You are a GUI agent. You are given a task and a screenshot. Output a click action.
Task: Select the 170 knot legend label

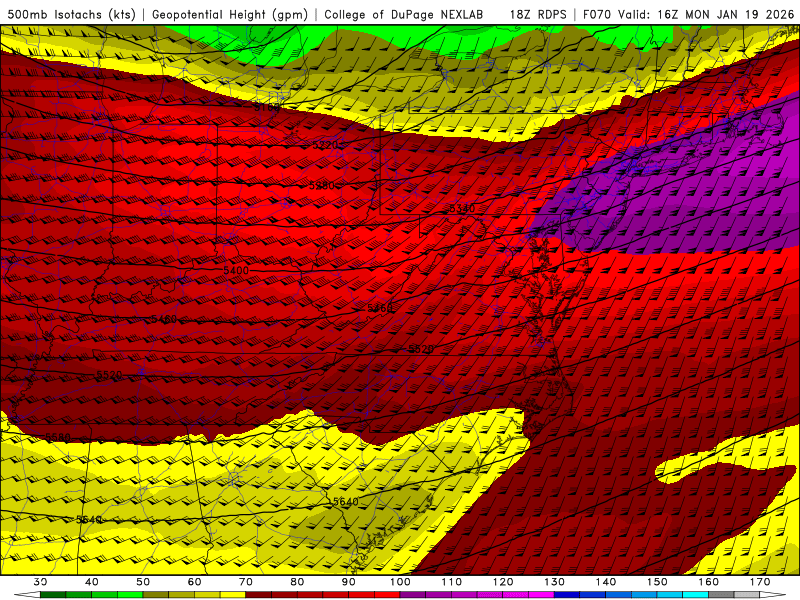click(x=760, y=582)
